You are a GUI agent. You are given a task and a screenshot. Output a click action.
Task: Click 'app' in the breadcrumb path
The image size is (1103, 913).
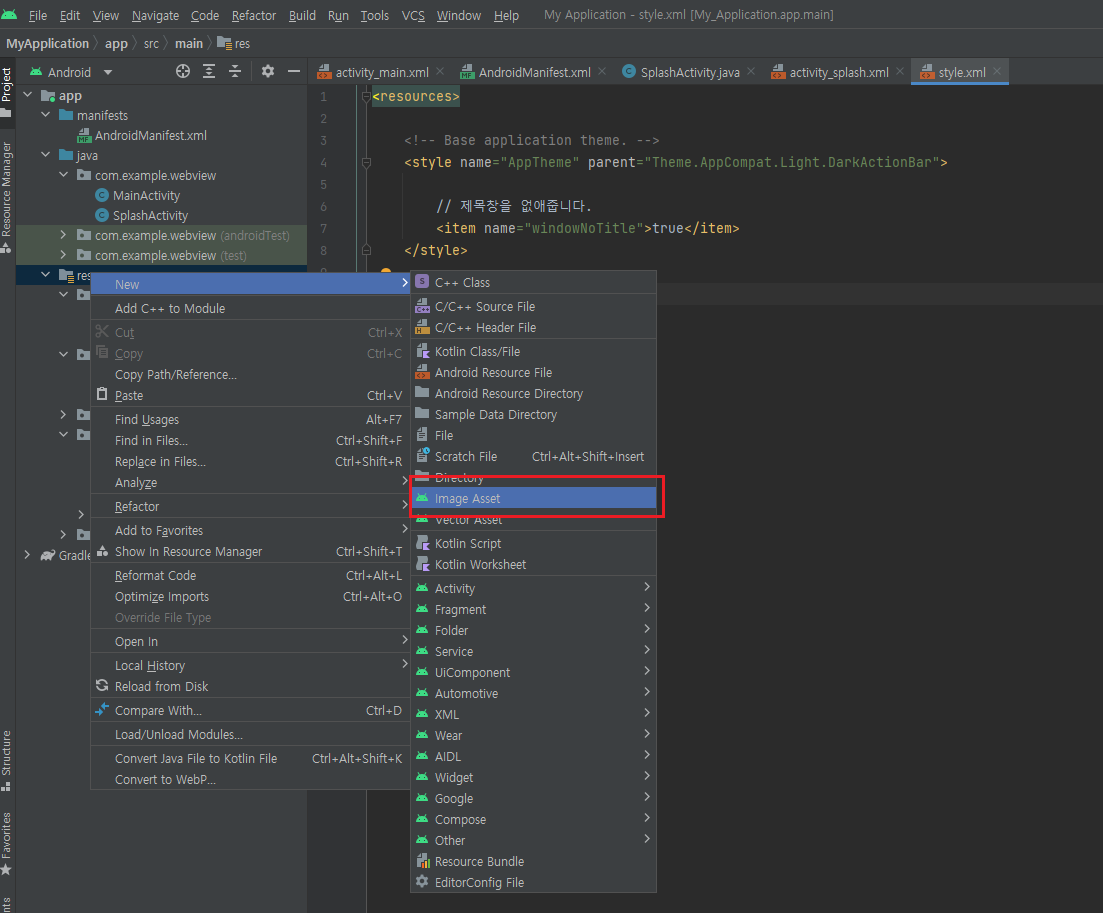point(116,44)
